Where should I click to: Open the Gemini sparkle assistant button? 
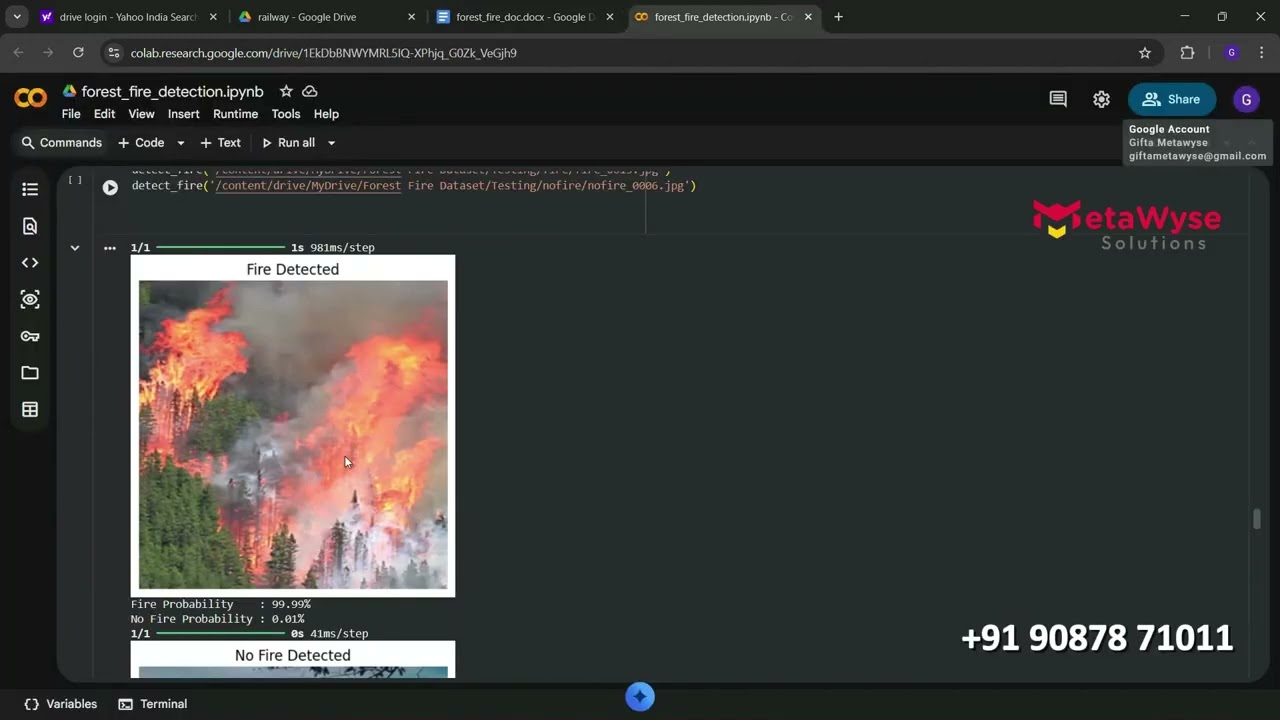tap(640, 697)
